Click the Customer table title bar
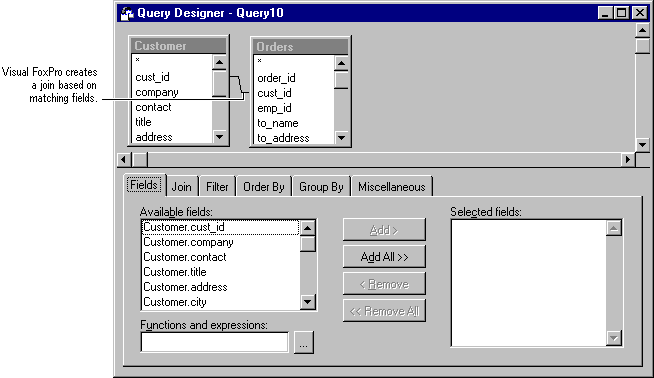 coord(179,45)
